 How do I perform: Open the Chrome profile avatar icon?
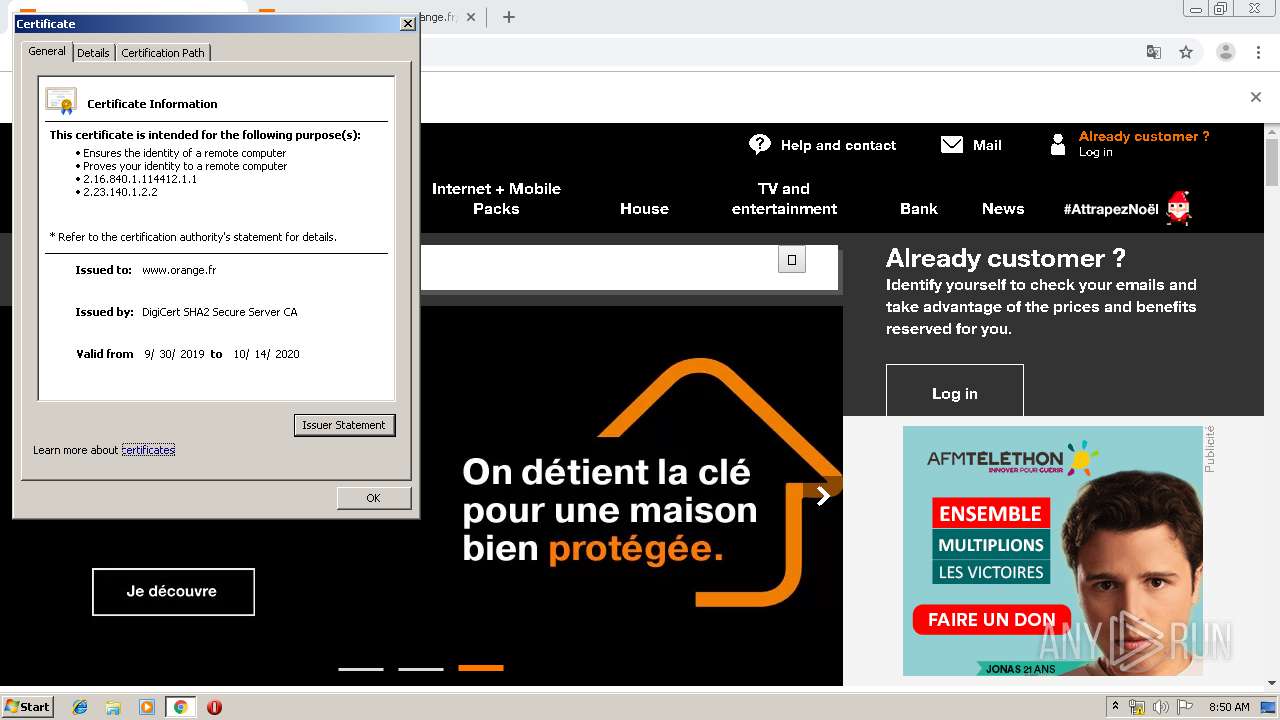1226,52
